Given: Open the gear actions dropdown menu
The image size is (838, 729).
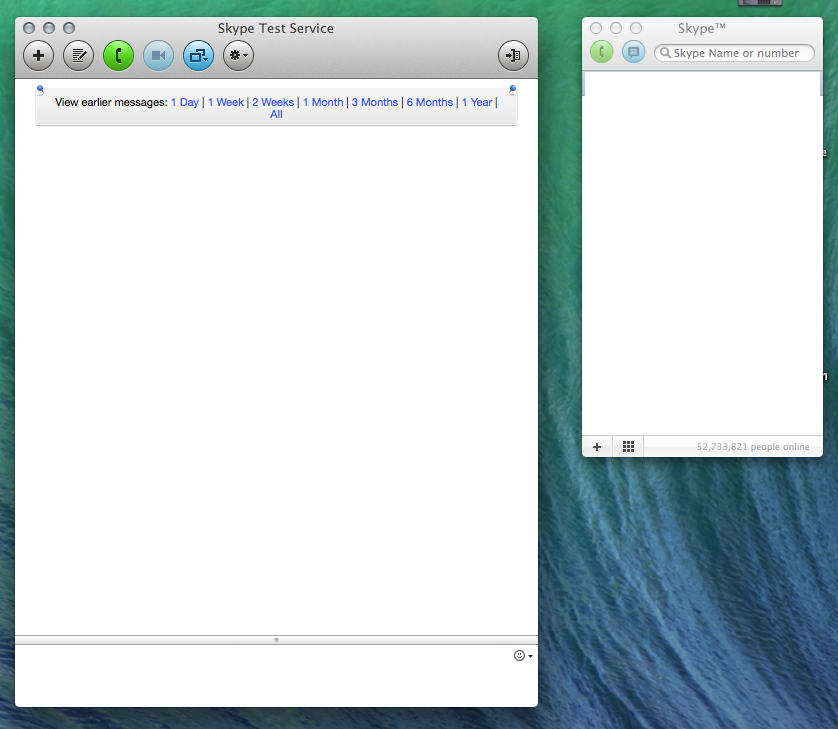Looking at the screenshot, I should tap(238, 55).
